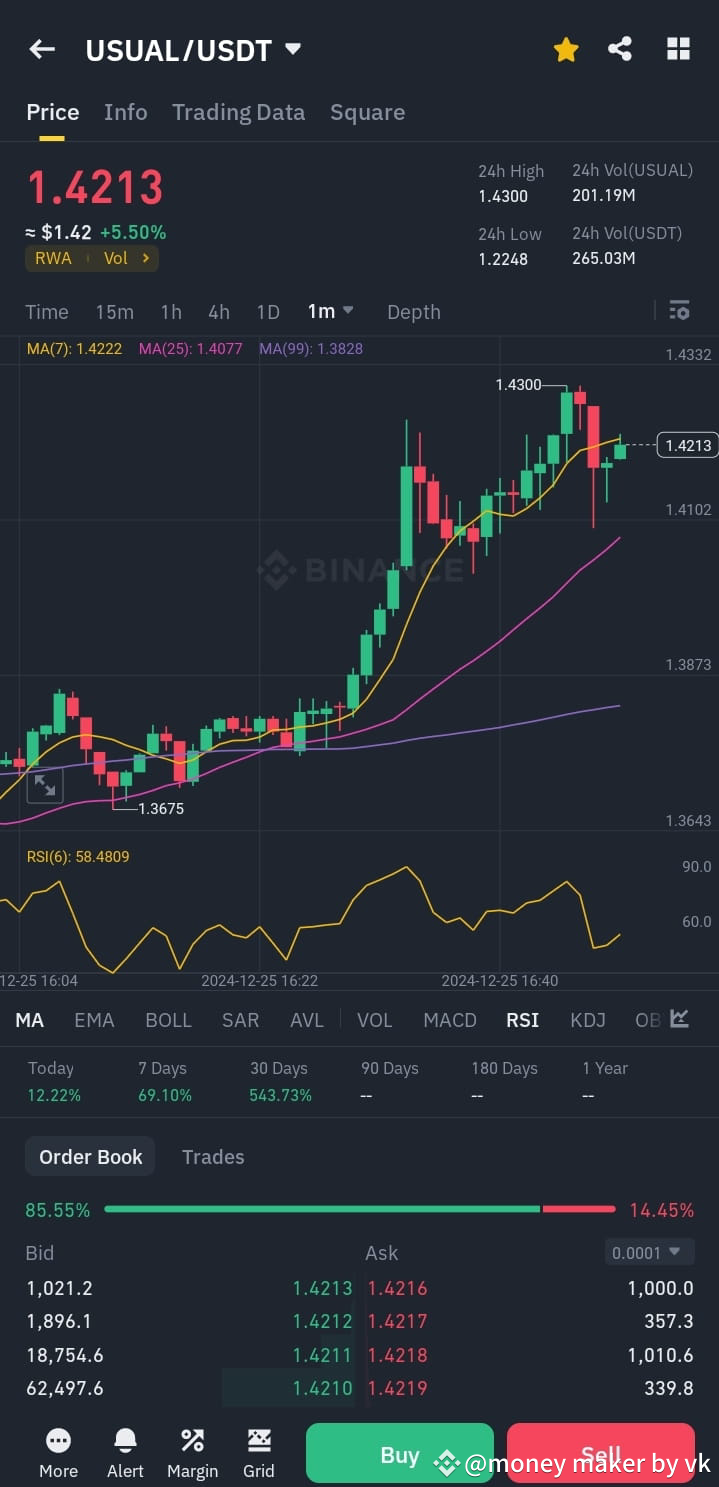Screen dimensions: 719x1487
Task: Toggle the SAR indicator
Action: coord(240,1020)
